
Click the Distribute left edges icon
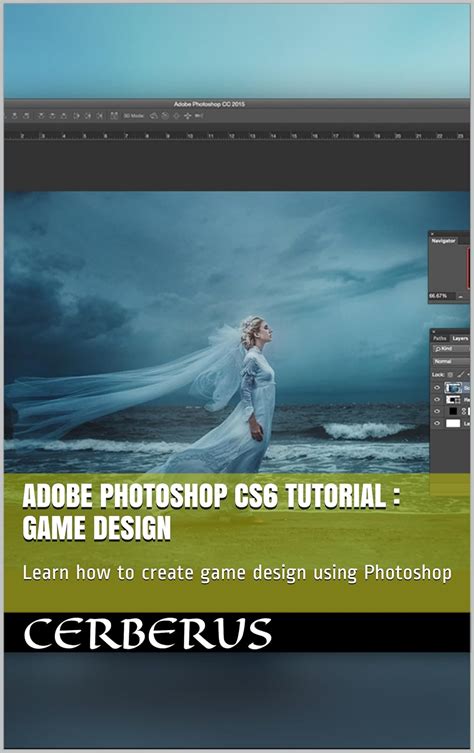[x=77, y=116]
